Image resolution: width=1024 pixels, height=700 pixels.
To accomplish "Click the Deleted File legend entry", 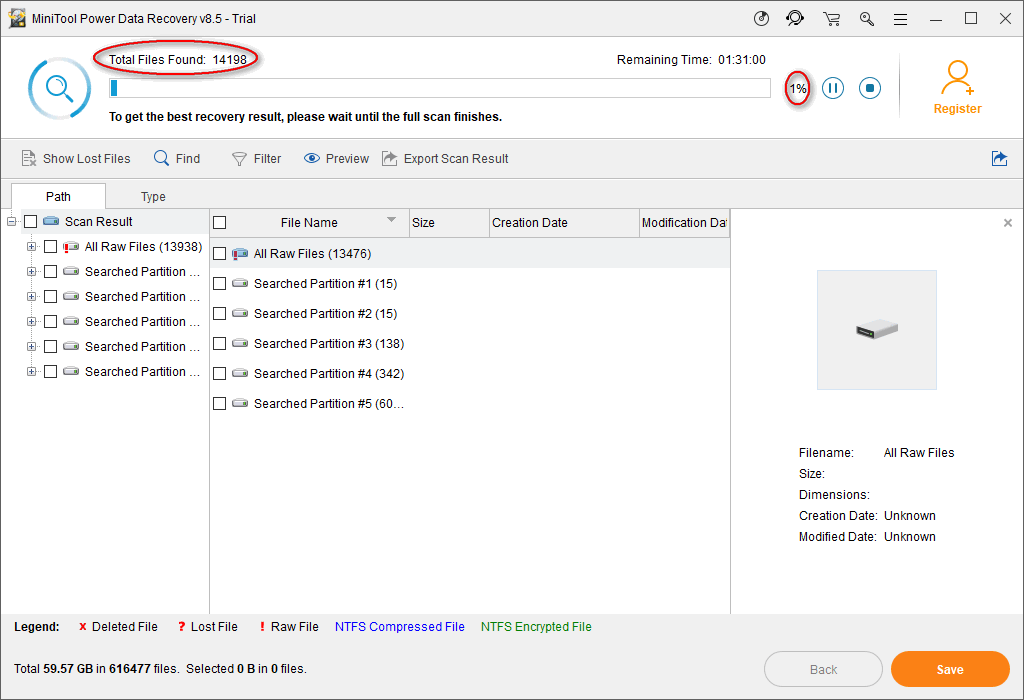I will (118, 627).
